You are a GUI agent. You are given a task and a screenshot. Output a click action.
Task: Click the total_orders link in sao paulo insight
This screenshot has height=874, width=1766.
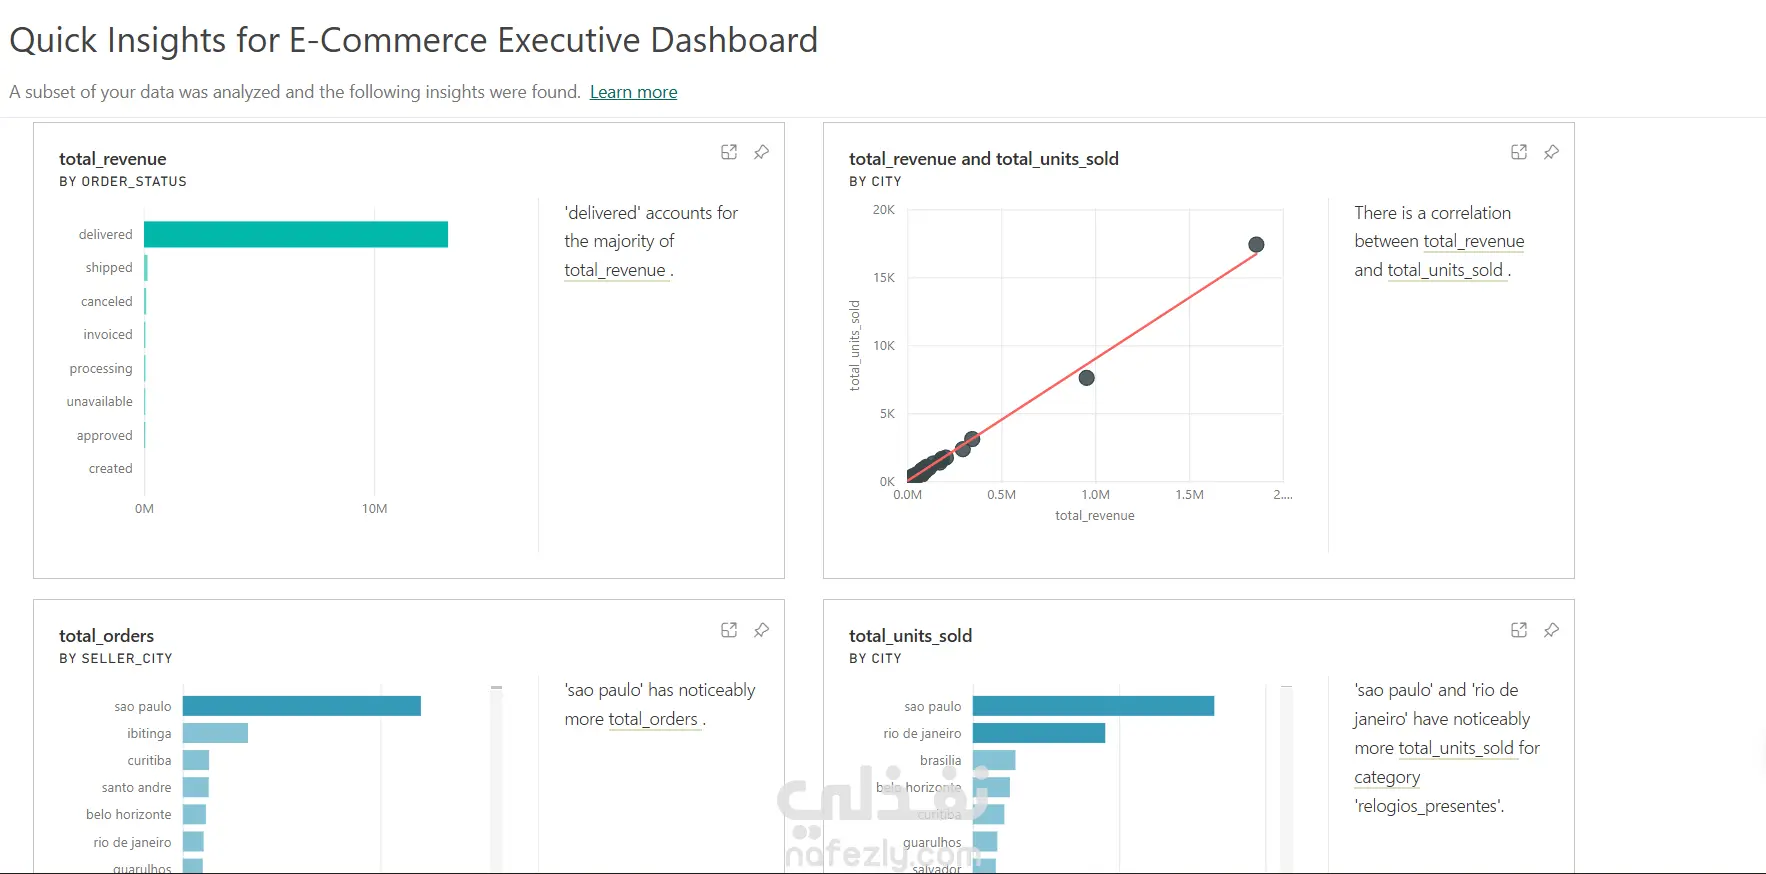click(x=653, y=719)
